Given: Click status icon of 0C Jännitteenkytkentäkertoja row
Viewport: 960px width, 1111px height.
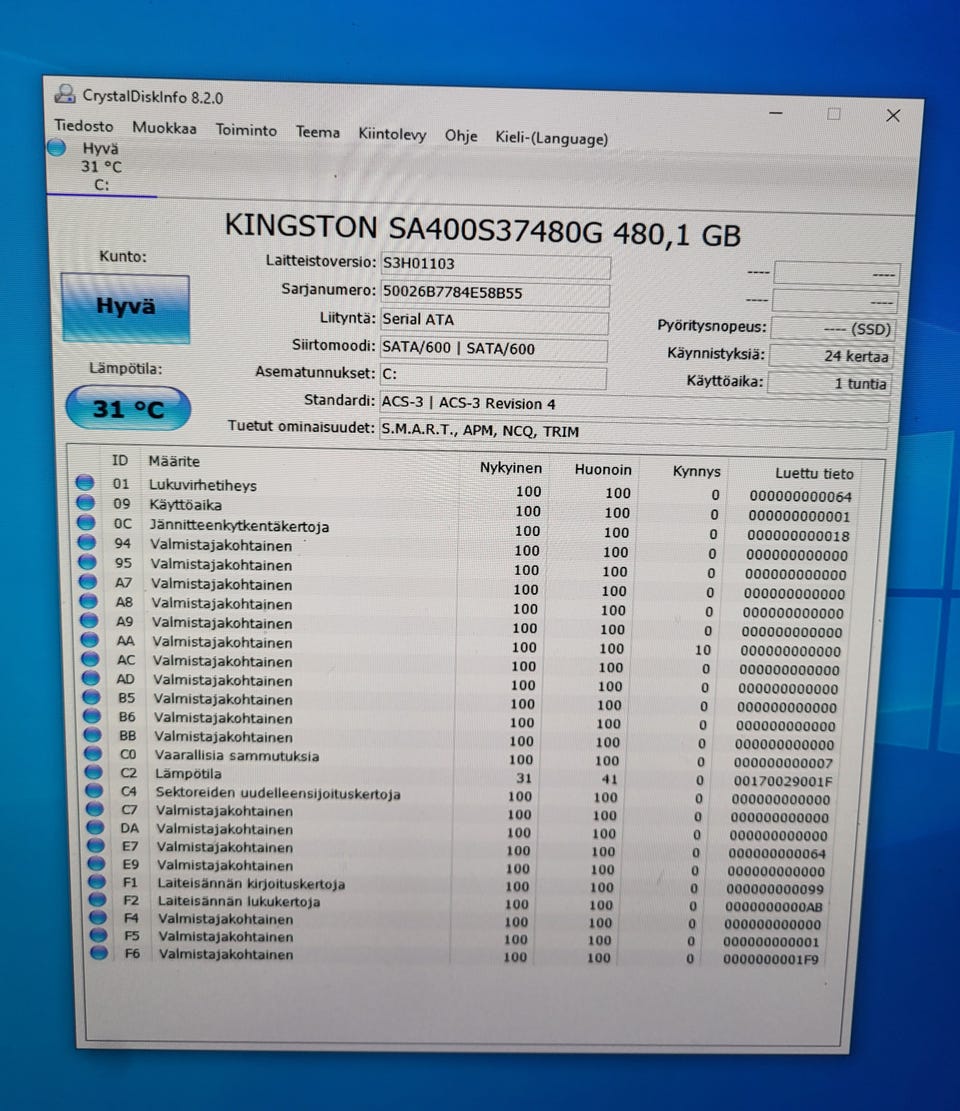Looking at the screenshot, I should [x=86, y=522].
